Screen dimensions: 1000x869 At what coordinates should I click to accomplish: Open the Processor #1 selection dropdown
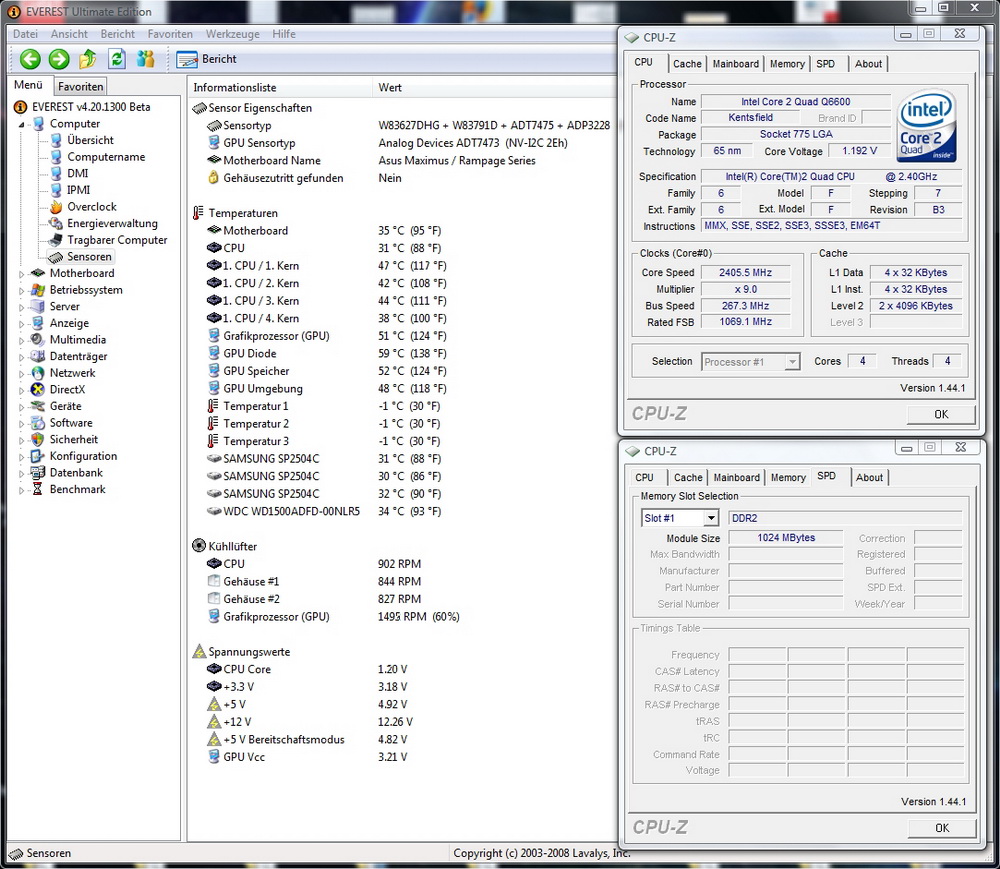tap(750, 362)
